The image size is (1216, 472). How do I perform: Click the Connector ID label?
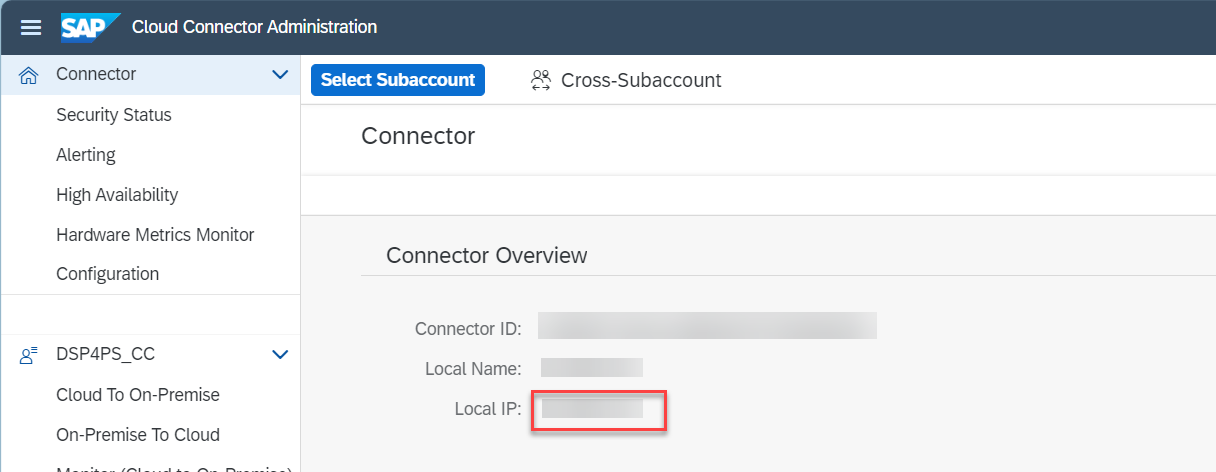468,329
